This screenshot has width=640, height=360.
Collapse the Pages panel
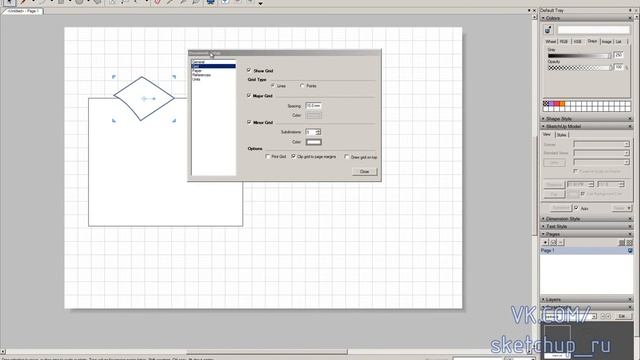point(543,234)
